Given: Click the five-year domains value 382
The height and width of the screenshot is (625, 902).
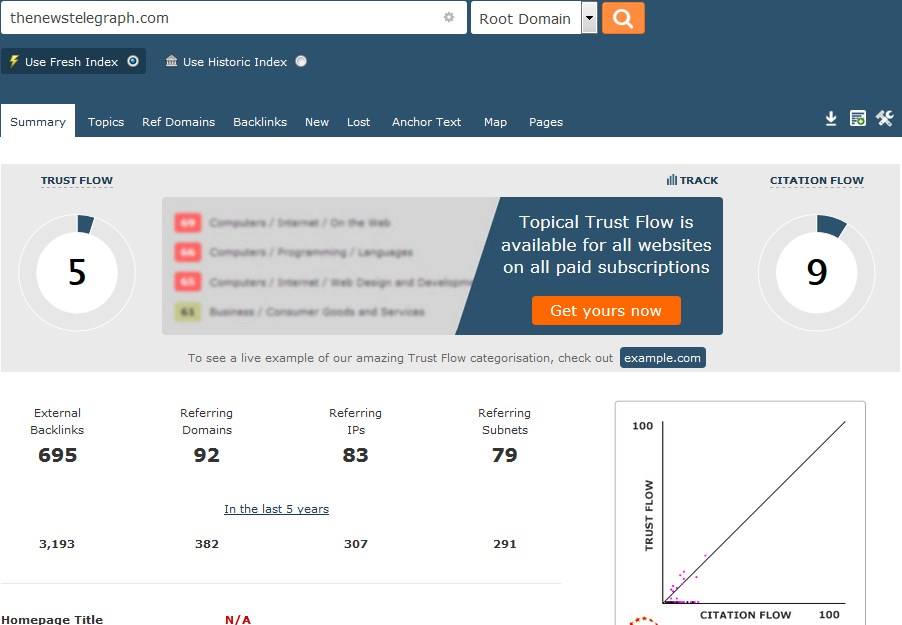Looking at the screenshot, I should coord(207,544).
